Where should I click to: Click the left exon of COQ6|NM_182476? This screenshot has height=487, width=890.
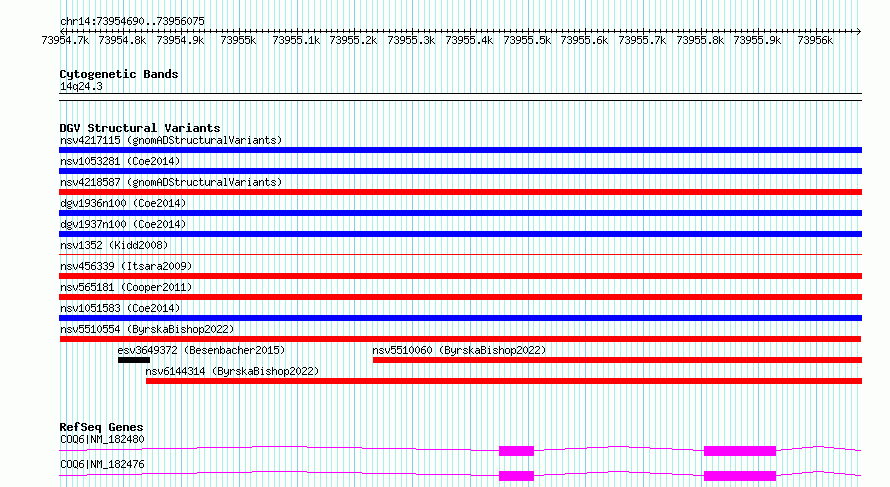click(x=517, y=476)
